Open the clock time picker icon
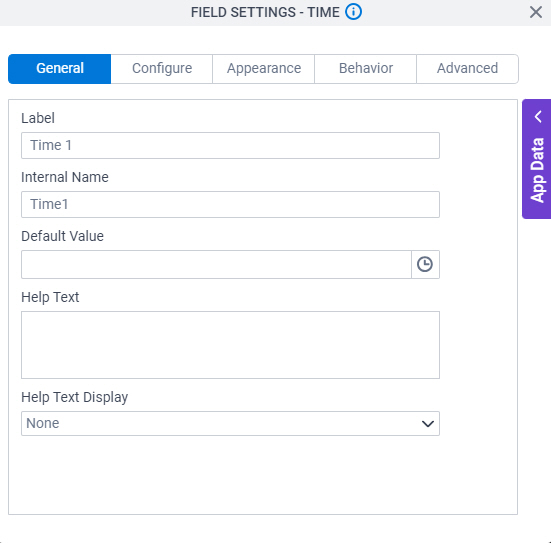The image size is (551, 543). click(425, 264)
